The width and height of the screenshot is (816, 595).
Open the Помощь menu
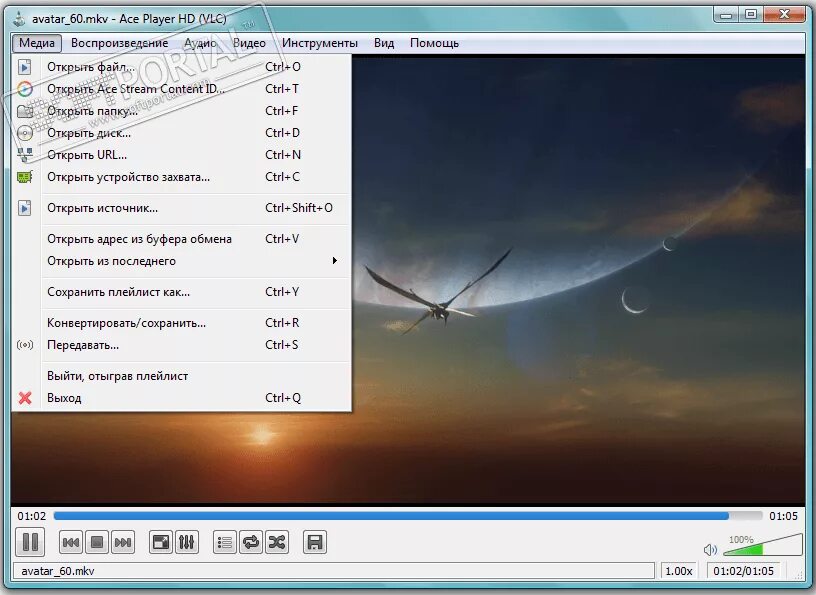point(434,43)
